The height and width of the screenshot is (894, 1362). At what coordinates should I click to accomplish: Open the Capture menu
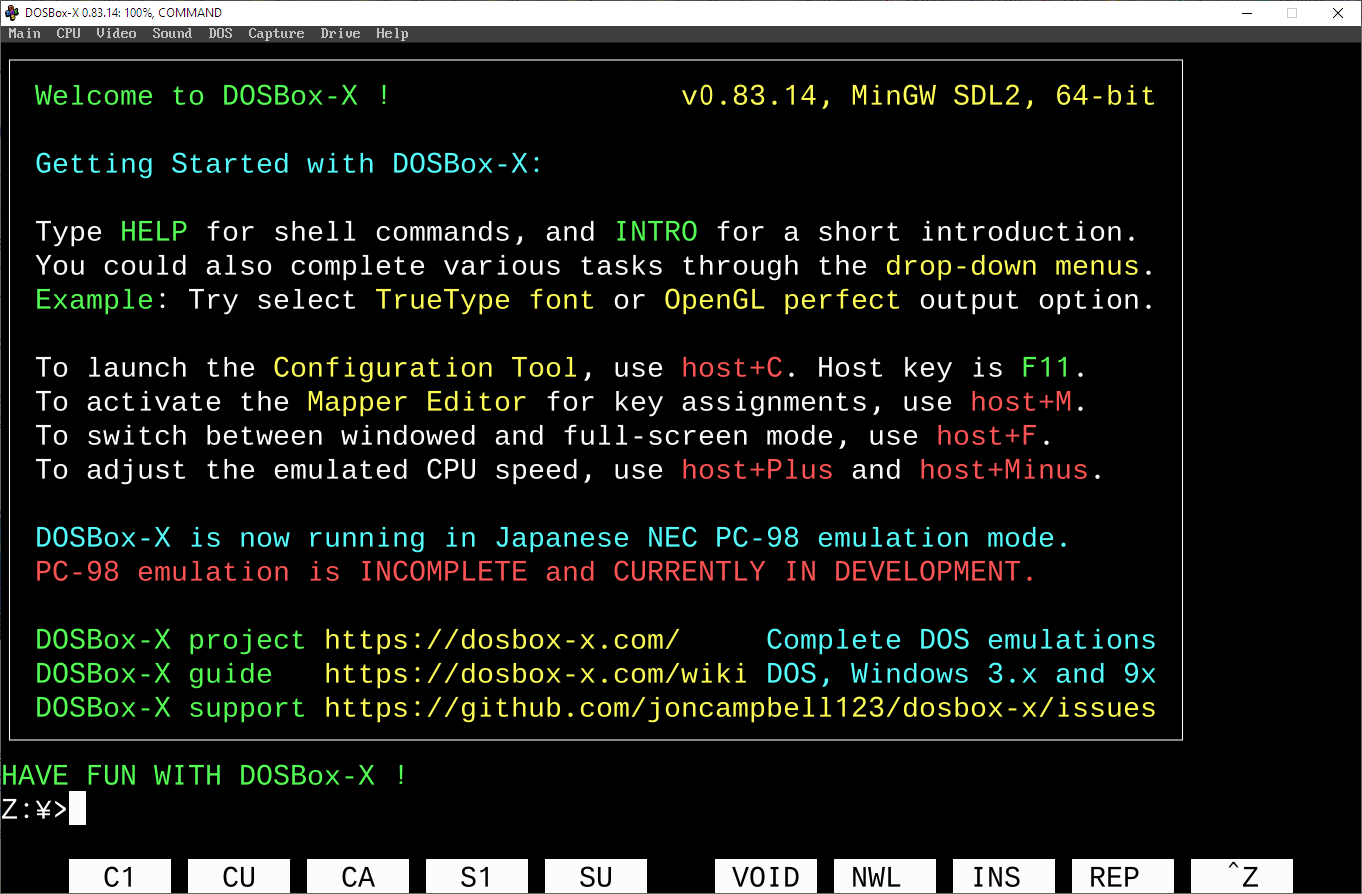pyautogui.click(x=276, y=33)
